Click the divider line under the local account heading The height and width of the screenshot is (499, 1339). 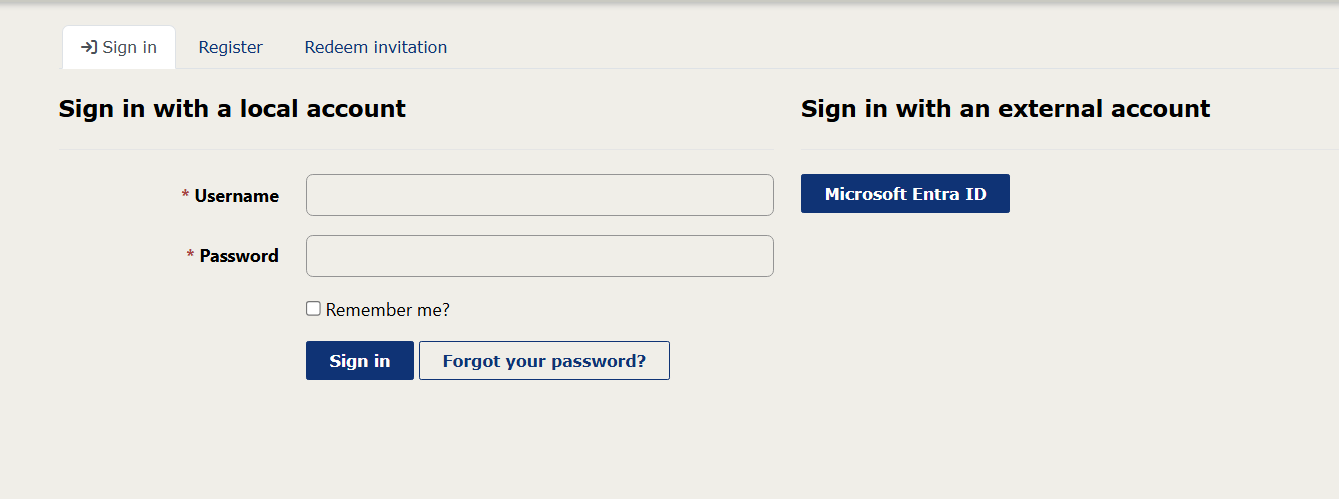point(416,149)
